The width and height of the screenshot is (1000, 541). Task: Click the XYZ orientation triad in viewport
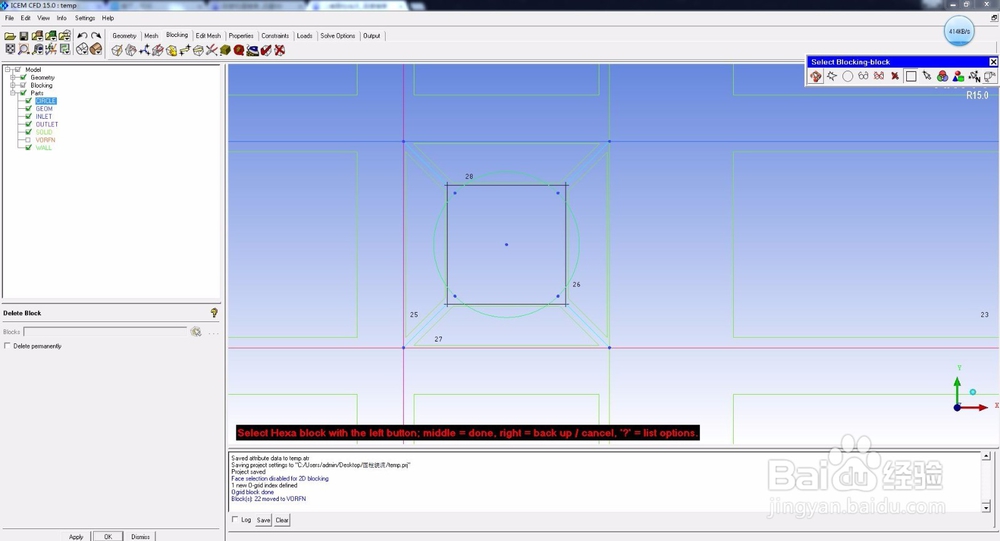(x=974, y=389)
